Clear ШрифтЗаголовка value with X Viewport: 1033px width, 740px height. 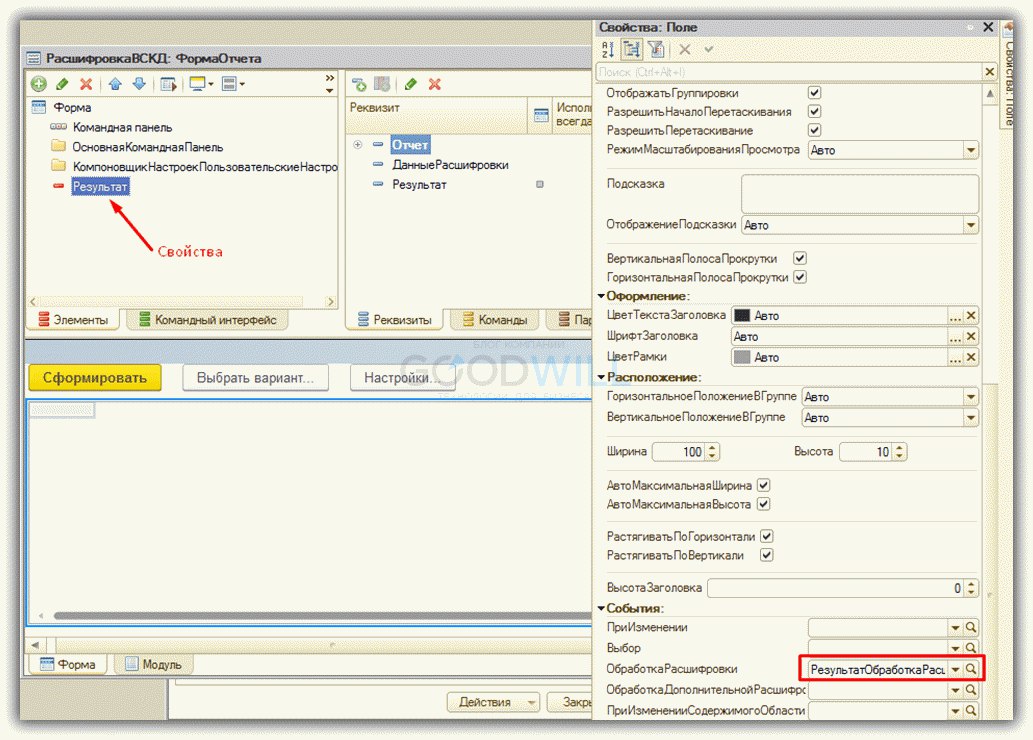971,337
